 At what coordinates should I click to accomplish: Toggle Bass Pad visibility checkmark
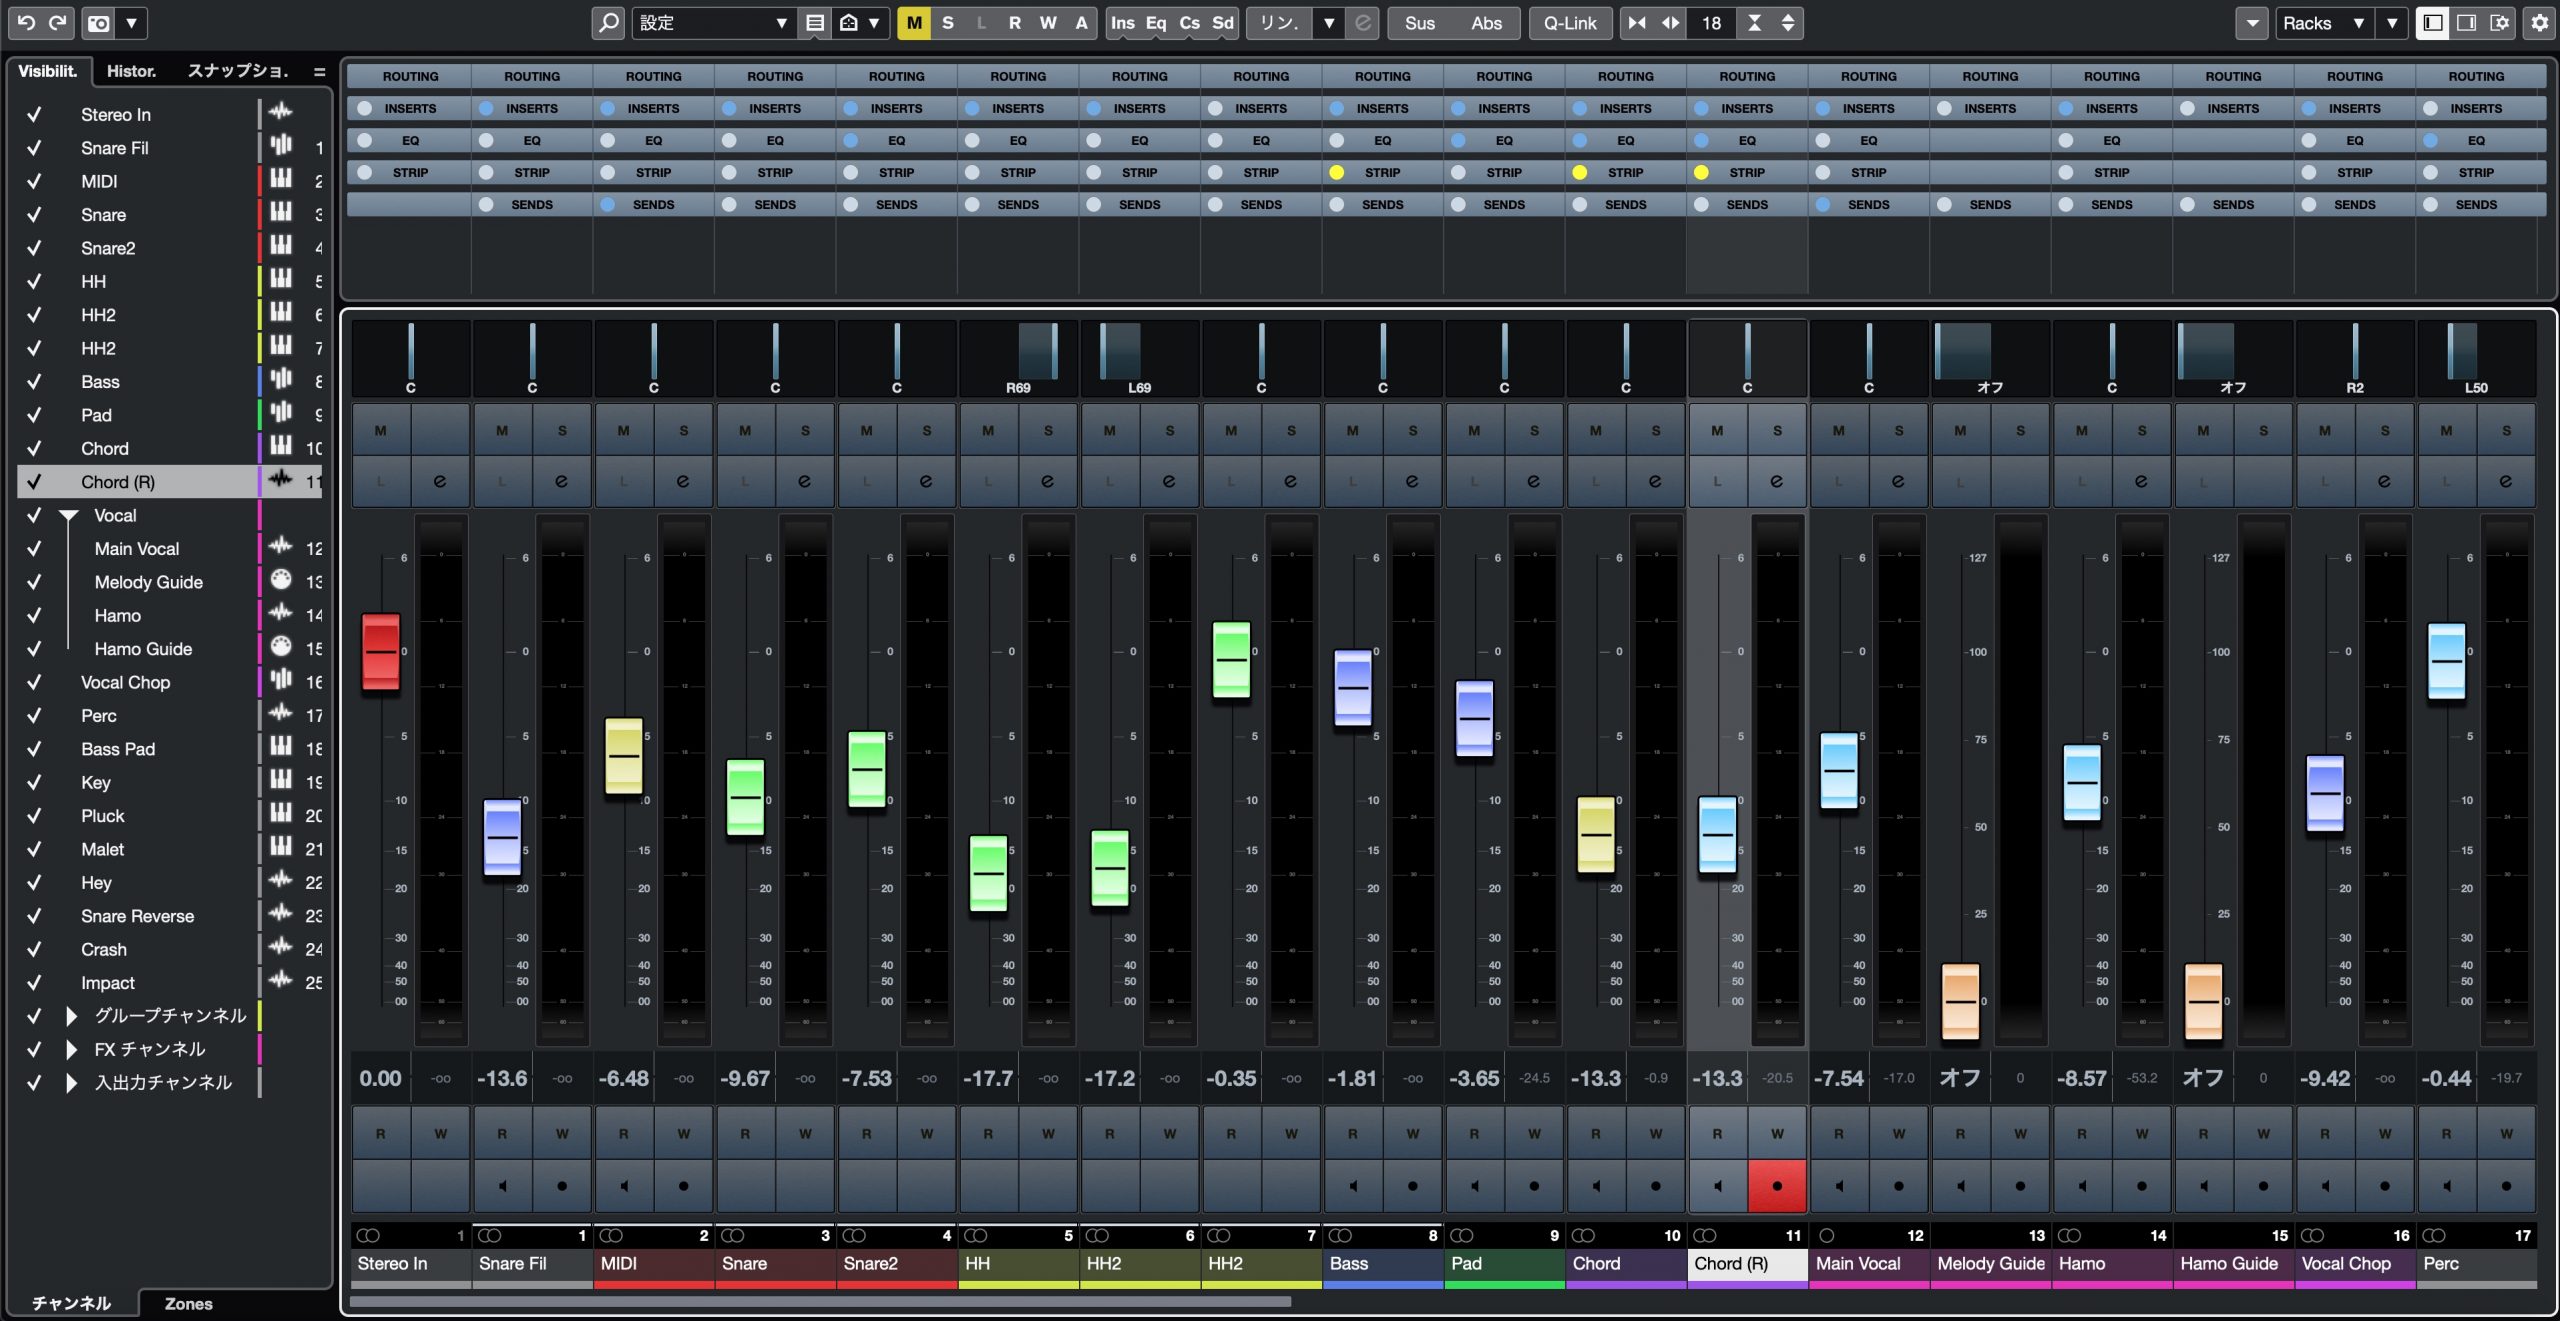34,749
